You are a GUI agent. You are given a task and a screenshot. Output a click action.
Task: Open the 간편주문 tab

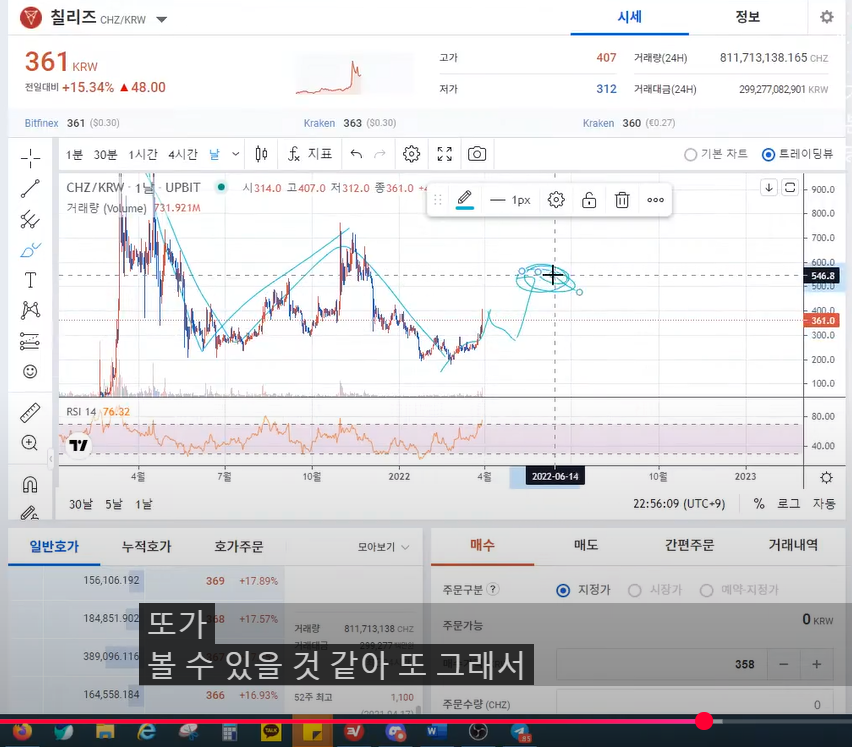point(690,545)
